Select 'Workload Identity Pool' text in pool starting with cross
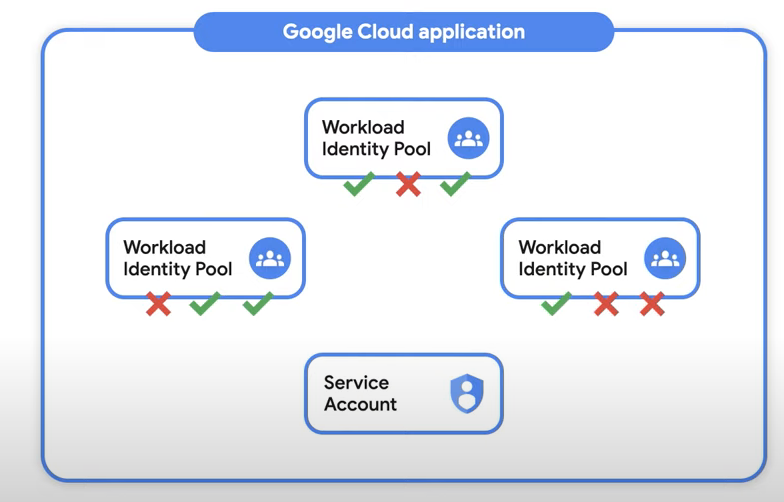The height and width of the screenshot is (502, 784). point(178,258)
